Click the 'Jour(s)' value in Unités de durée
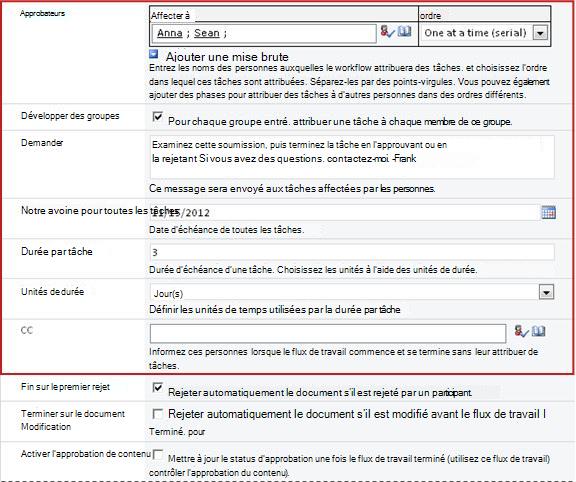This screenshot has width=576, height=482. pyautogui.click(x=168, y=294)
